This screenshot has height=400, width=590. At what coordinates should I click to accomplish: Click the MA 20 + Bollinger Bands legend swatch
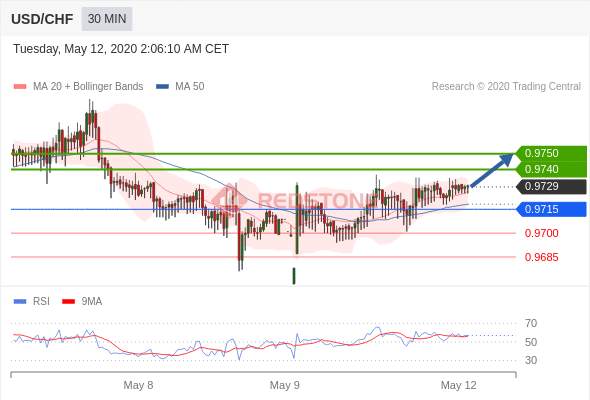20,87
